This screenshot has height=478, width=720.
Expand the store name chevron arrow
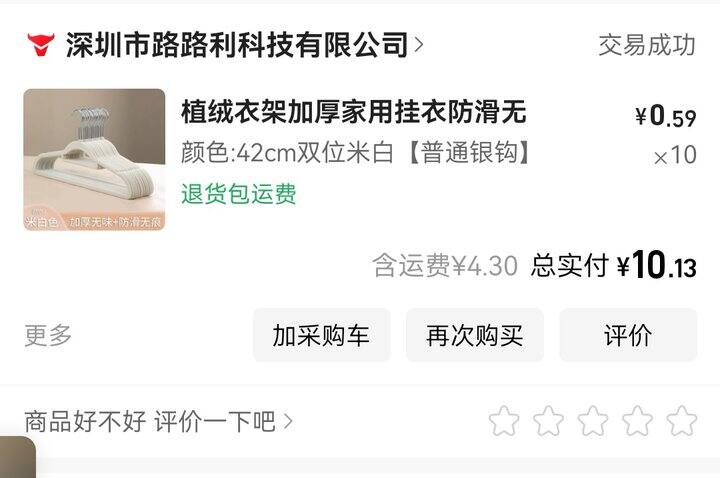pyautogui.click(x=418, y=45)
